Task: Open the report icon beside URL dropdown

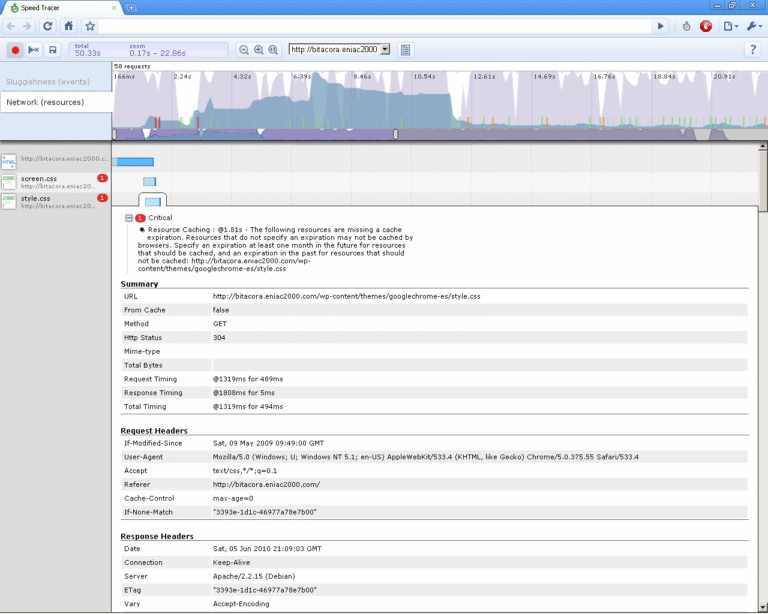Action: coord(406,49)
